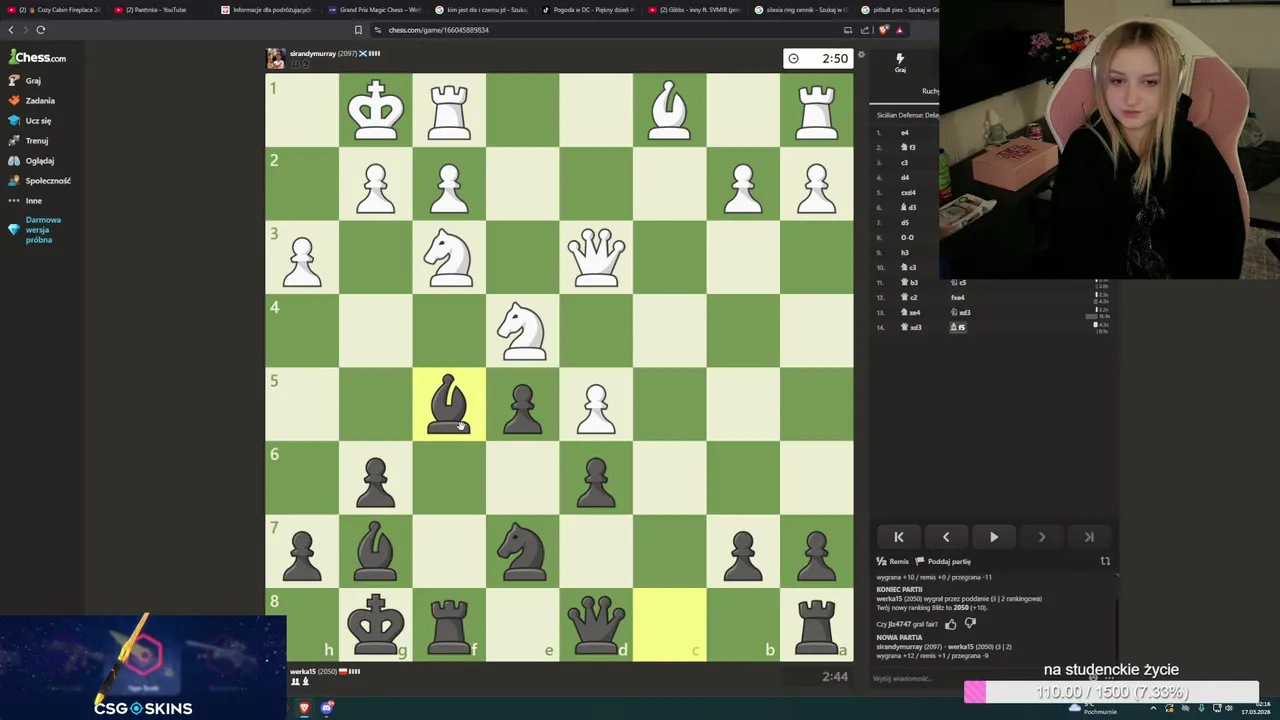Offer a draw with Remis button
This screenshot has height=720, width=1280.
[x=893, y=561]
